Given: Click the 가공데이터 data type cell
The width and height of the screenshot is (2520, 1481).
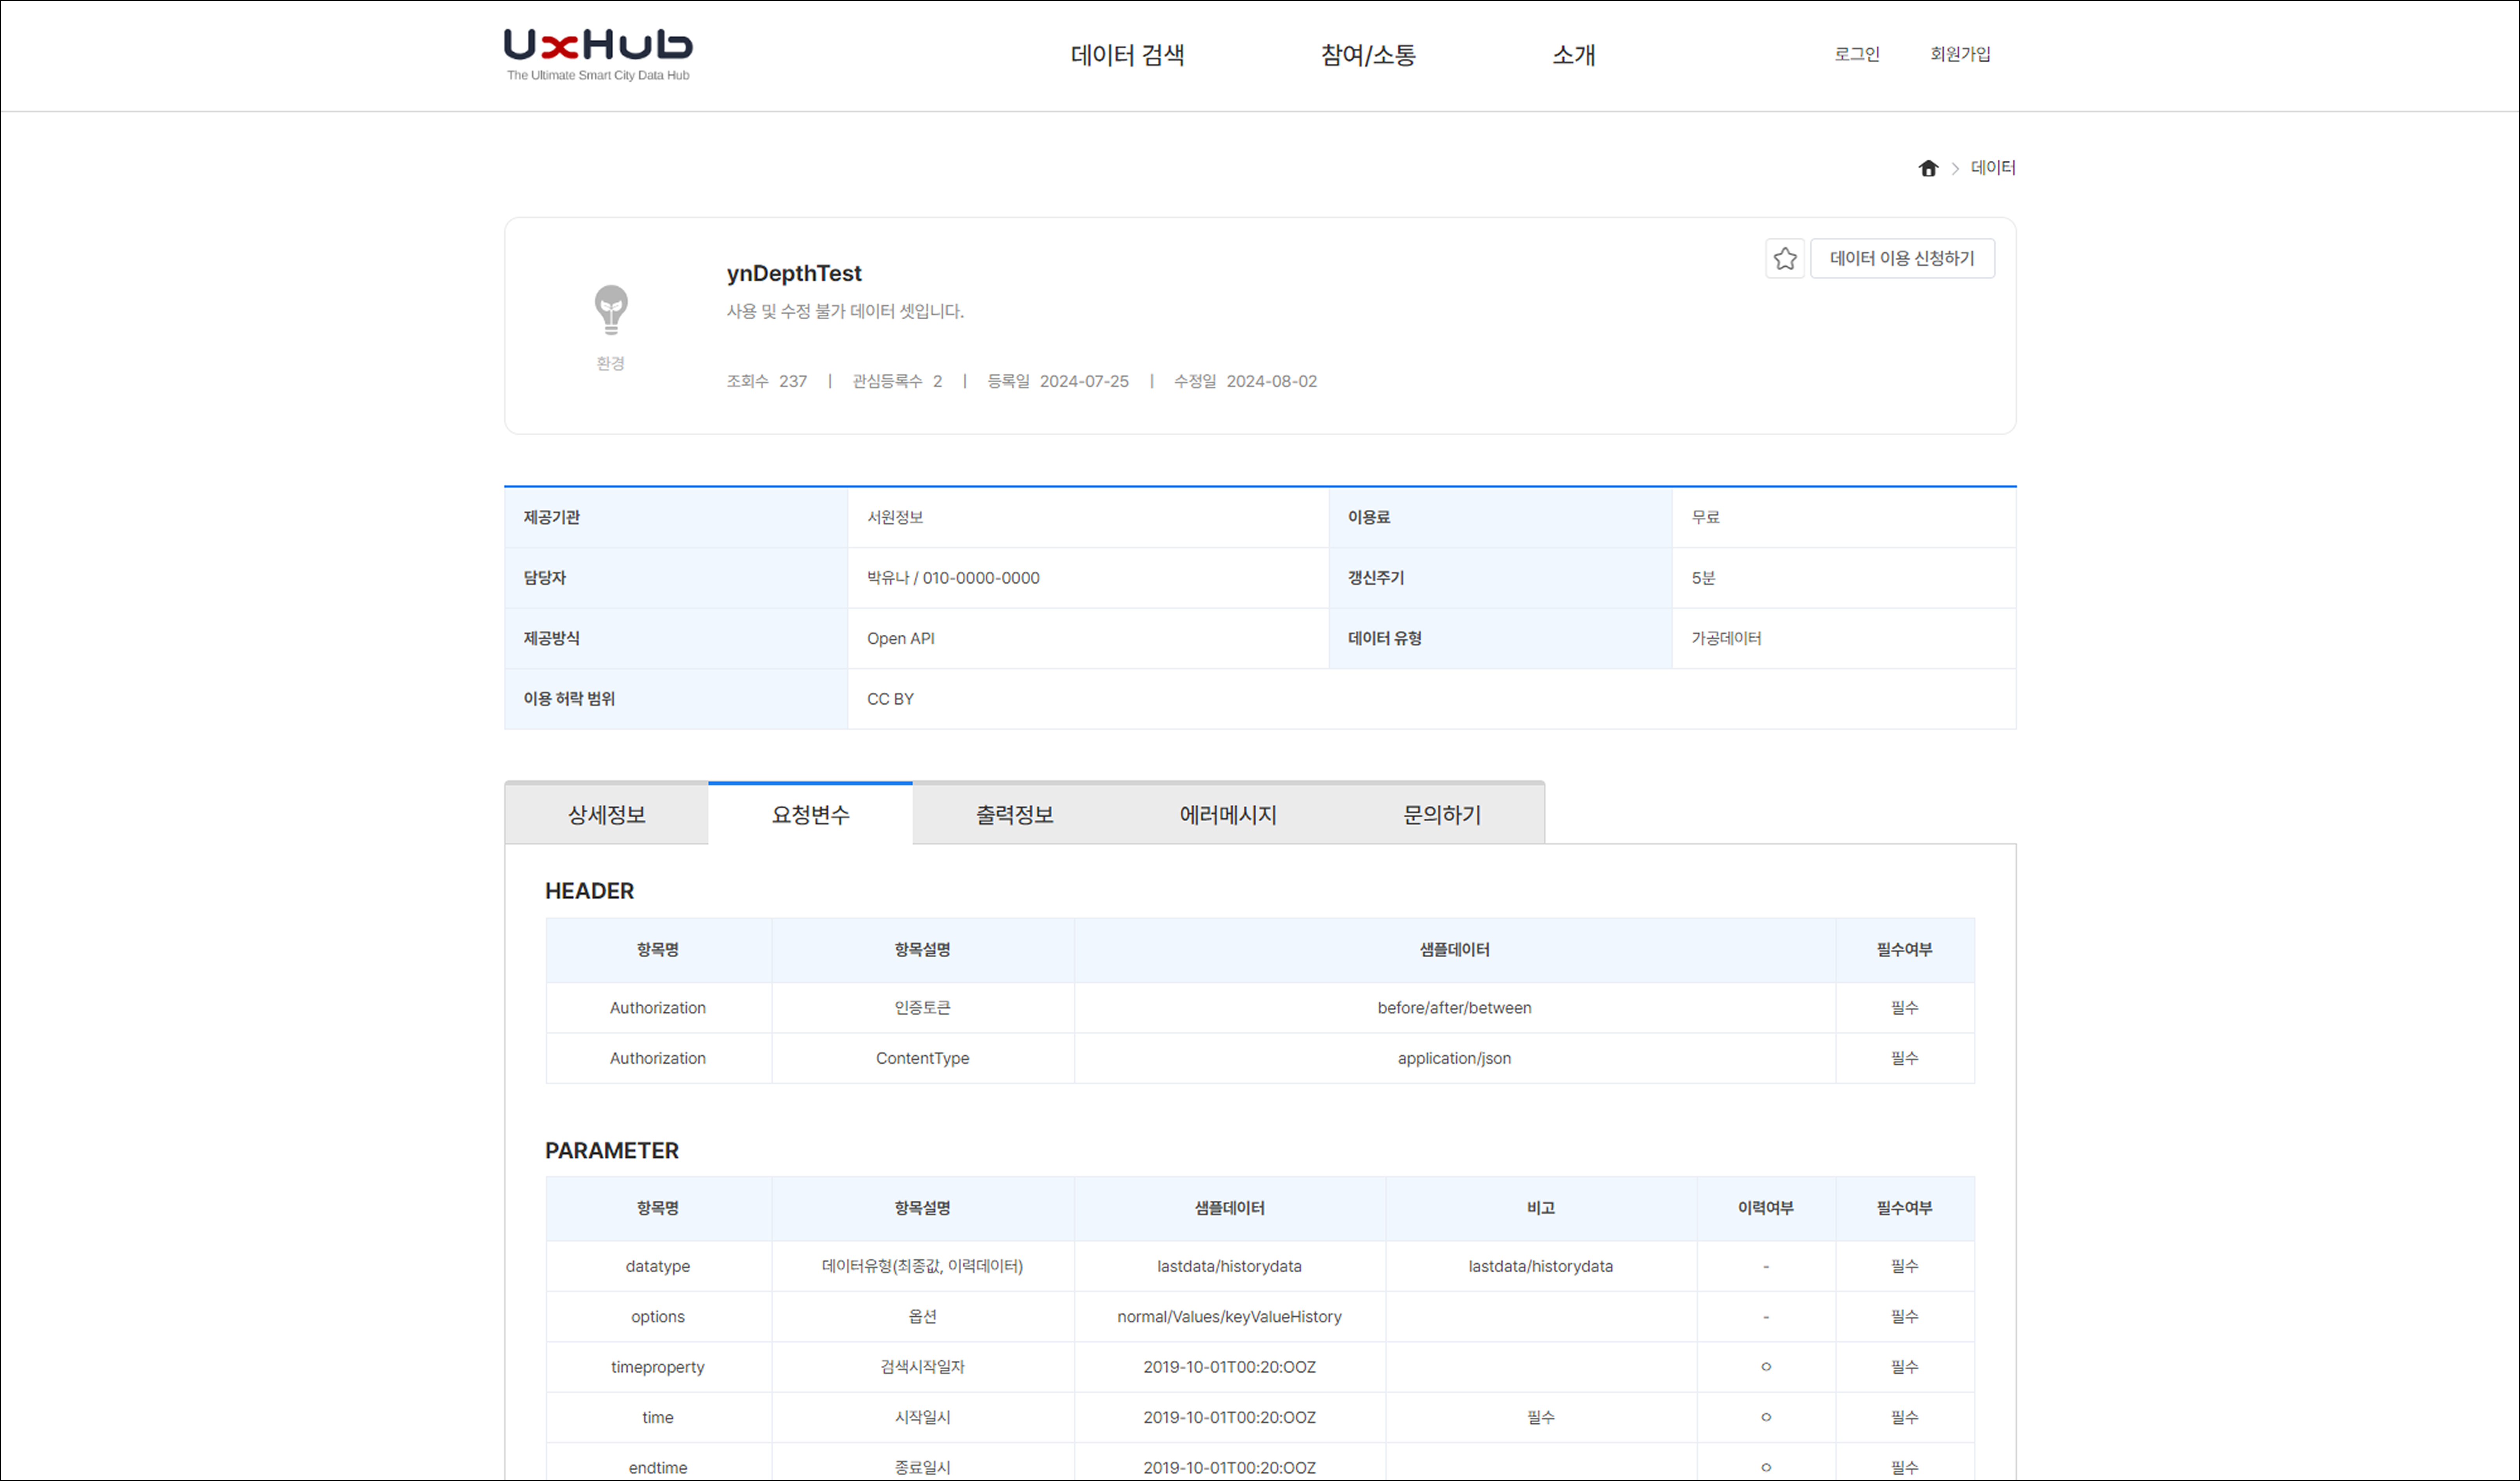Looking at the screenshot, I should click(1843, 638).
